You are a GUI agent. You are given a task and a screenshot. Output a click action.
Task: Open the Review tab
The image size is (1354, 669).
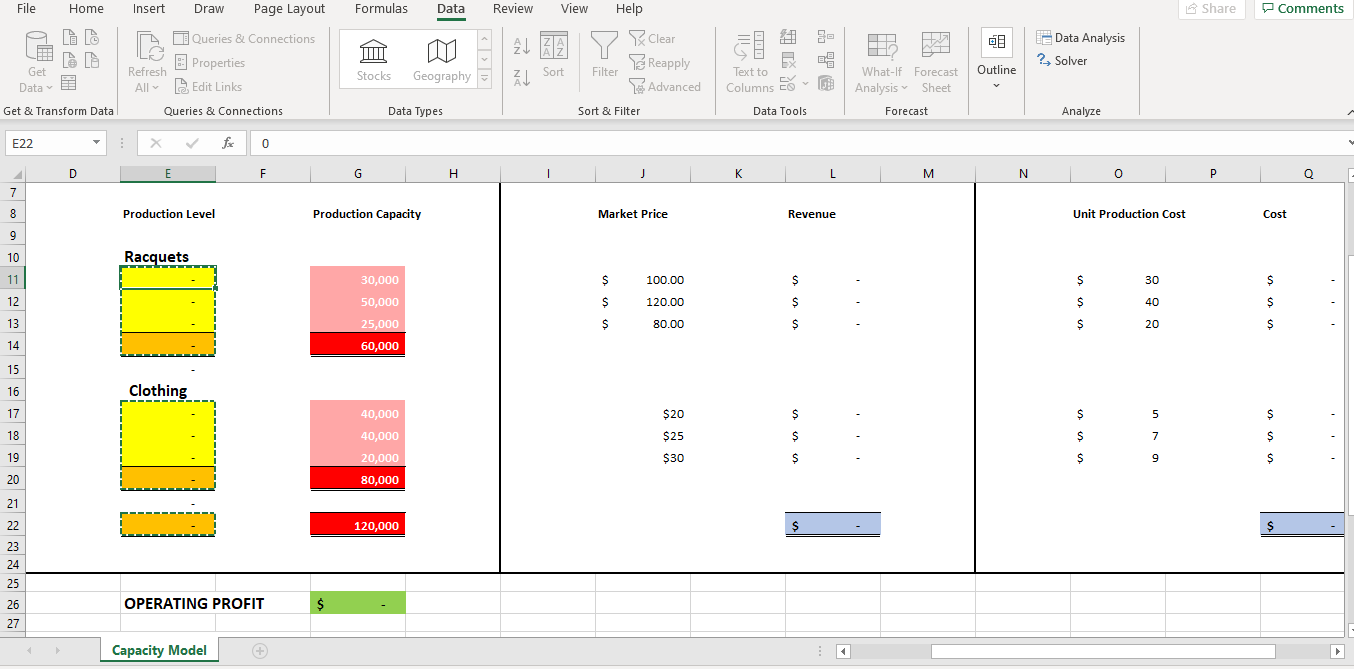[513, 9]
